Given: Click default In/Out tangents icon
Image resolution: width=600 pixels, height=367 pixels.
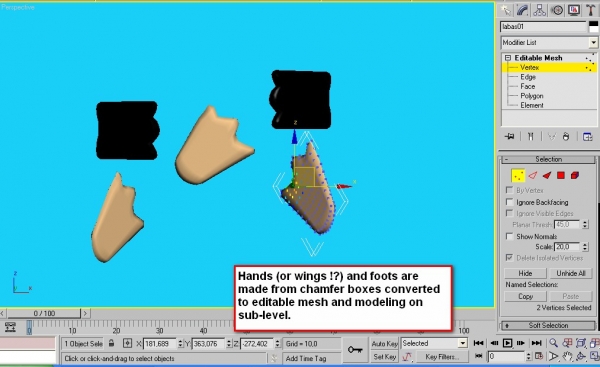Looking at the screenshot, I should [x=407, y=357].
